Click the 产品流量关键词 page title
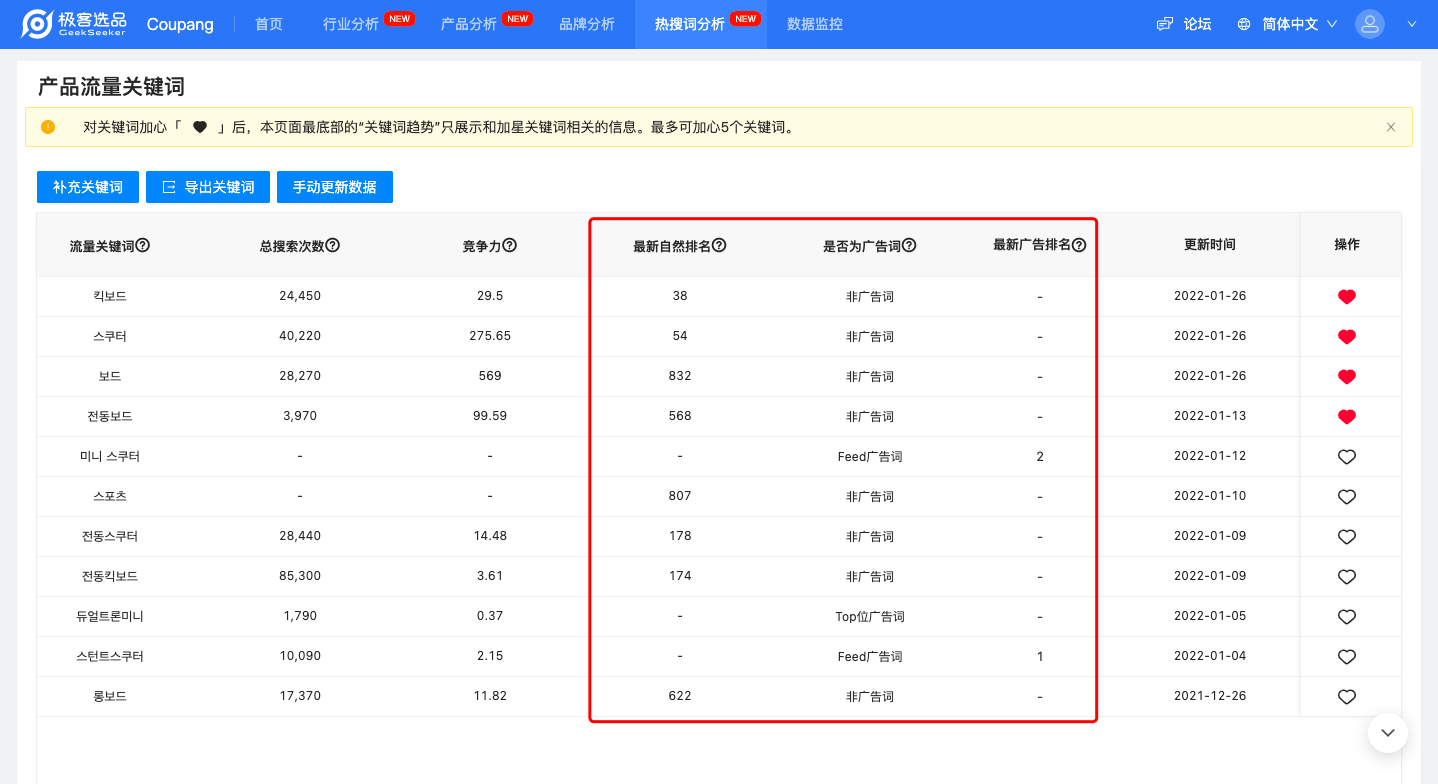This screenshot has height=784, width=1438. [x=111, y=87]
